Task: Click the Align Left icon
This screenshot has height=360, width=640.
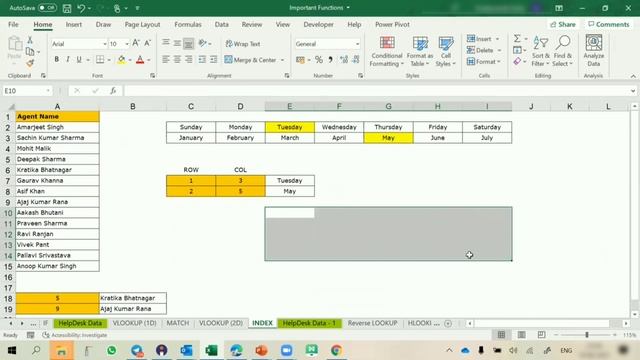Action: (x=166, y=60)
